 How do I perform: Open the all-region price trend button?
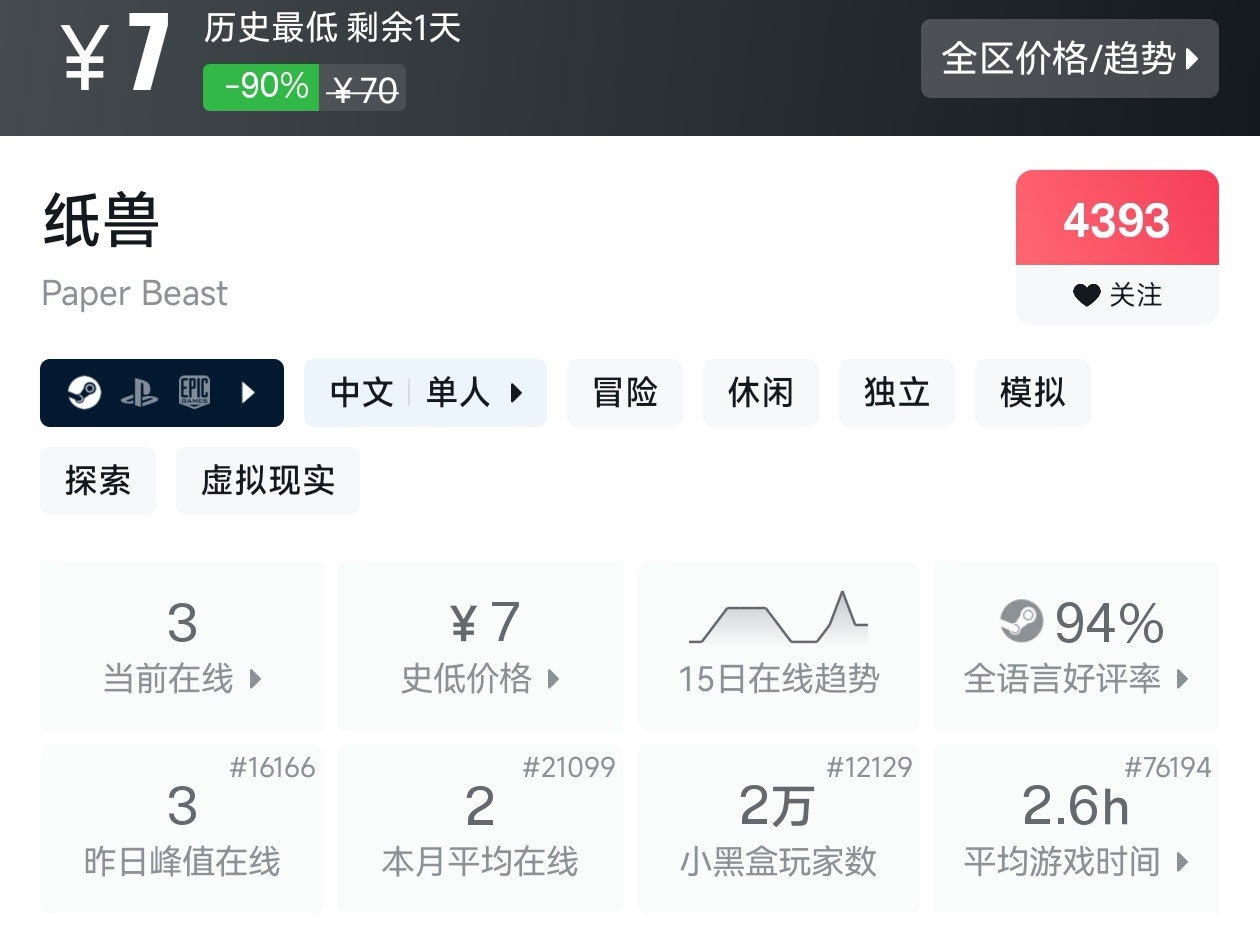[1069, 58]
